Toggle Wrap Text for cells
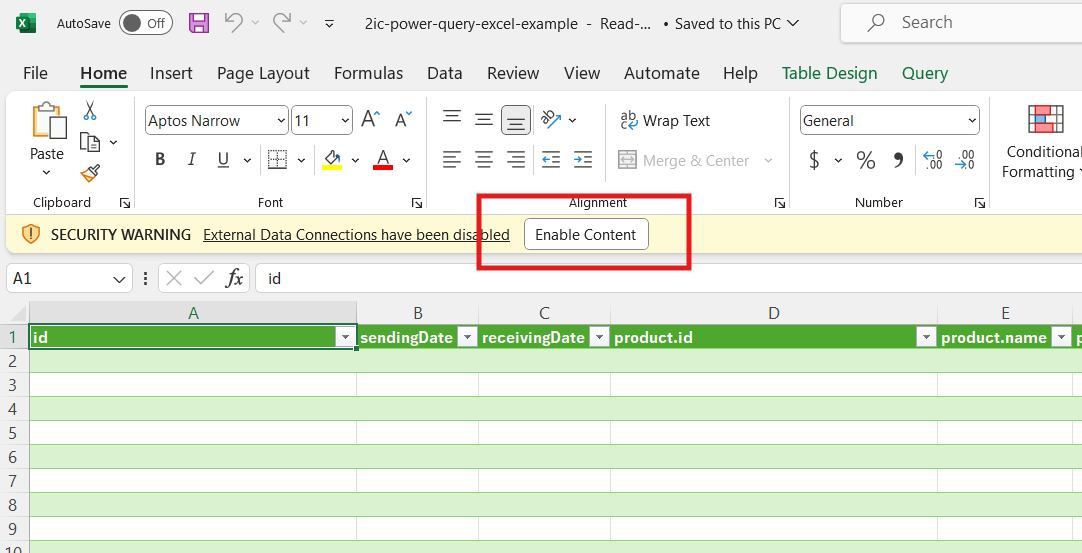The height and width of the screenshot is (553, 1082). click(665, 121)
